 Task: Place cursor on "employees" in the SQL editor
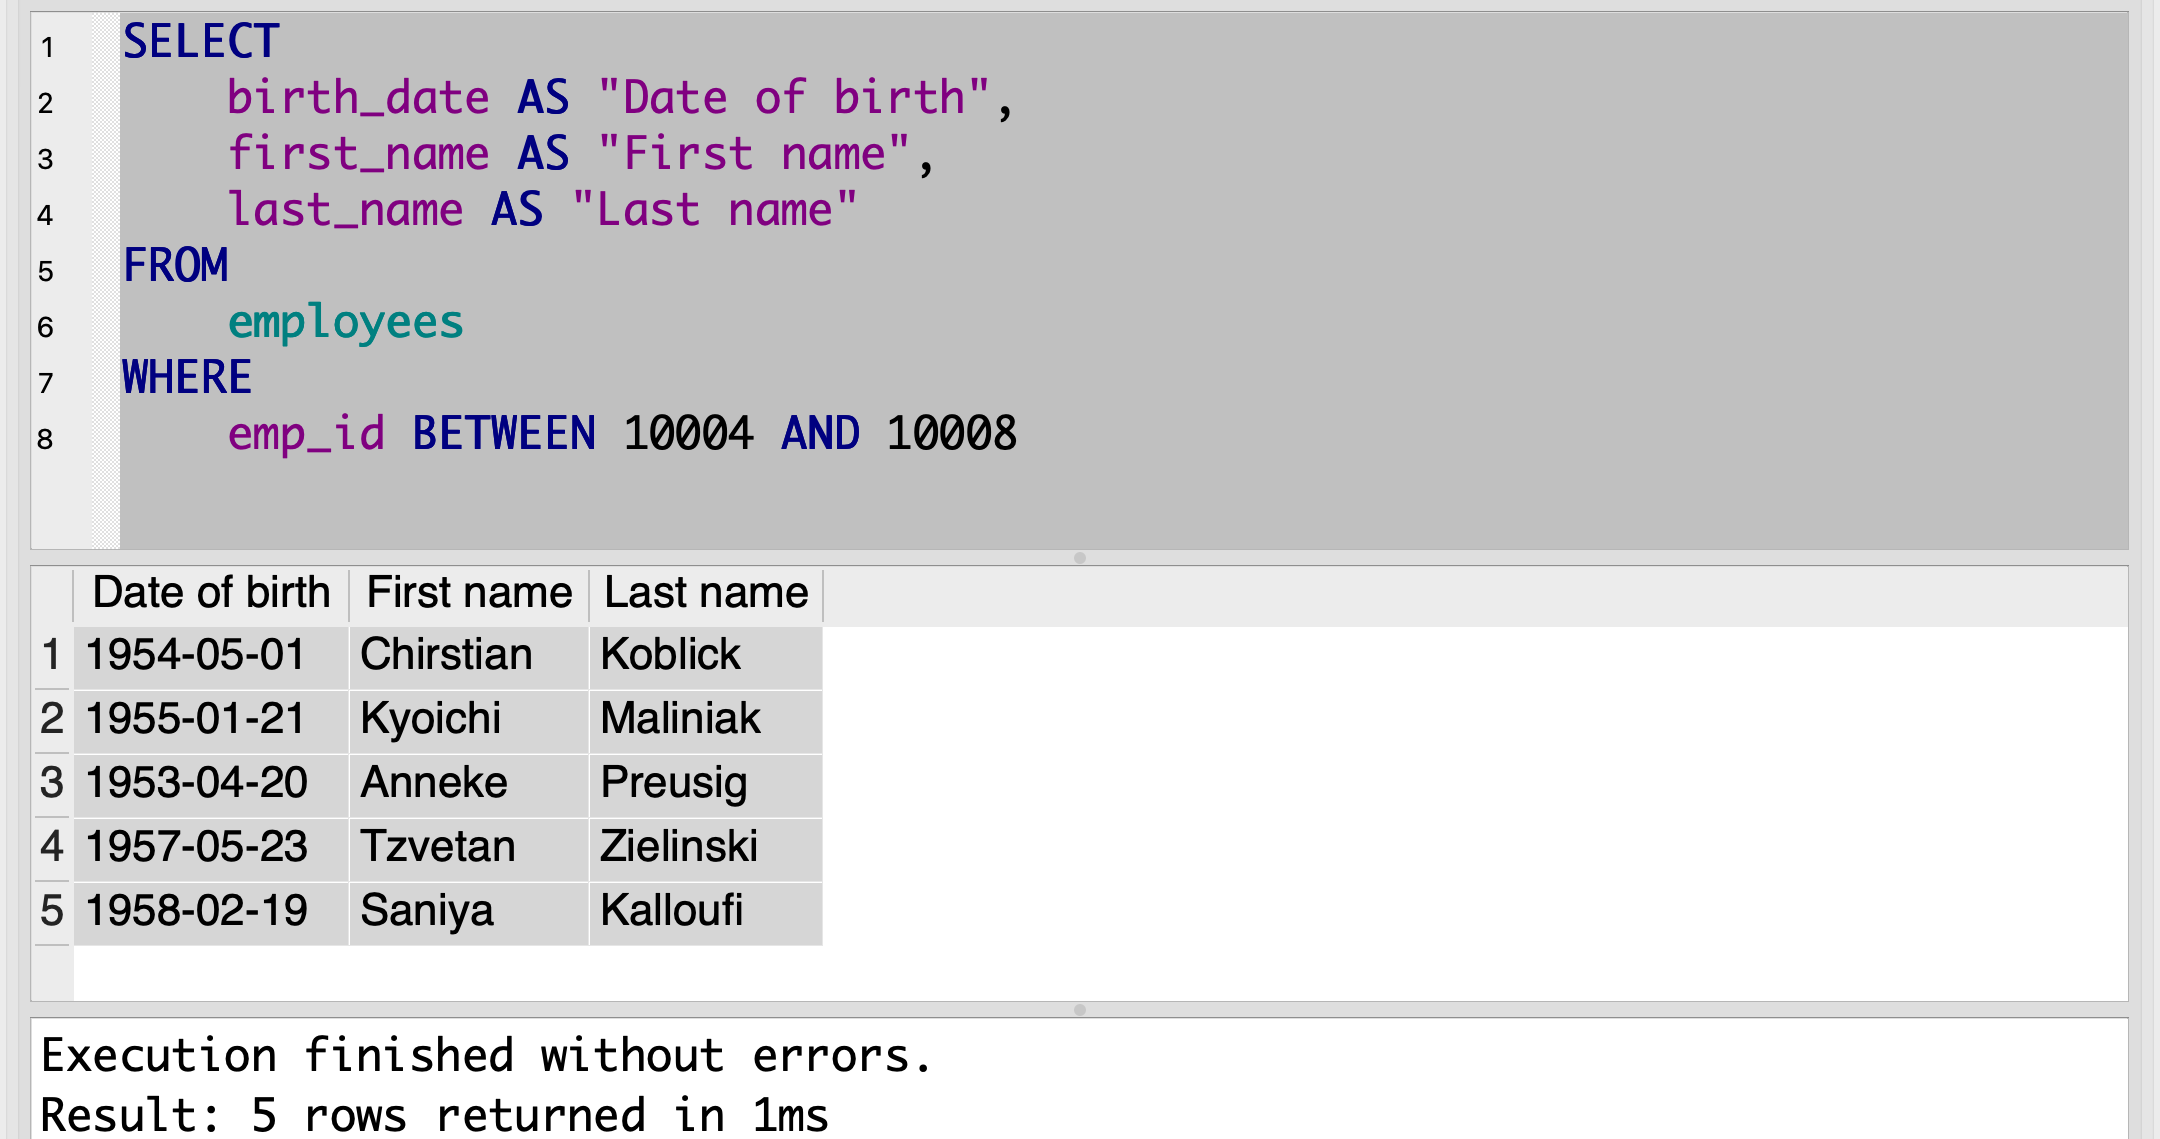(346, 322)
